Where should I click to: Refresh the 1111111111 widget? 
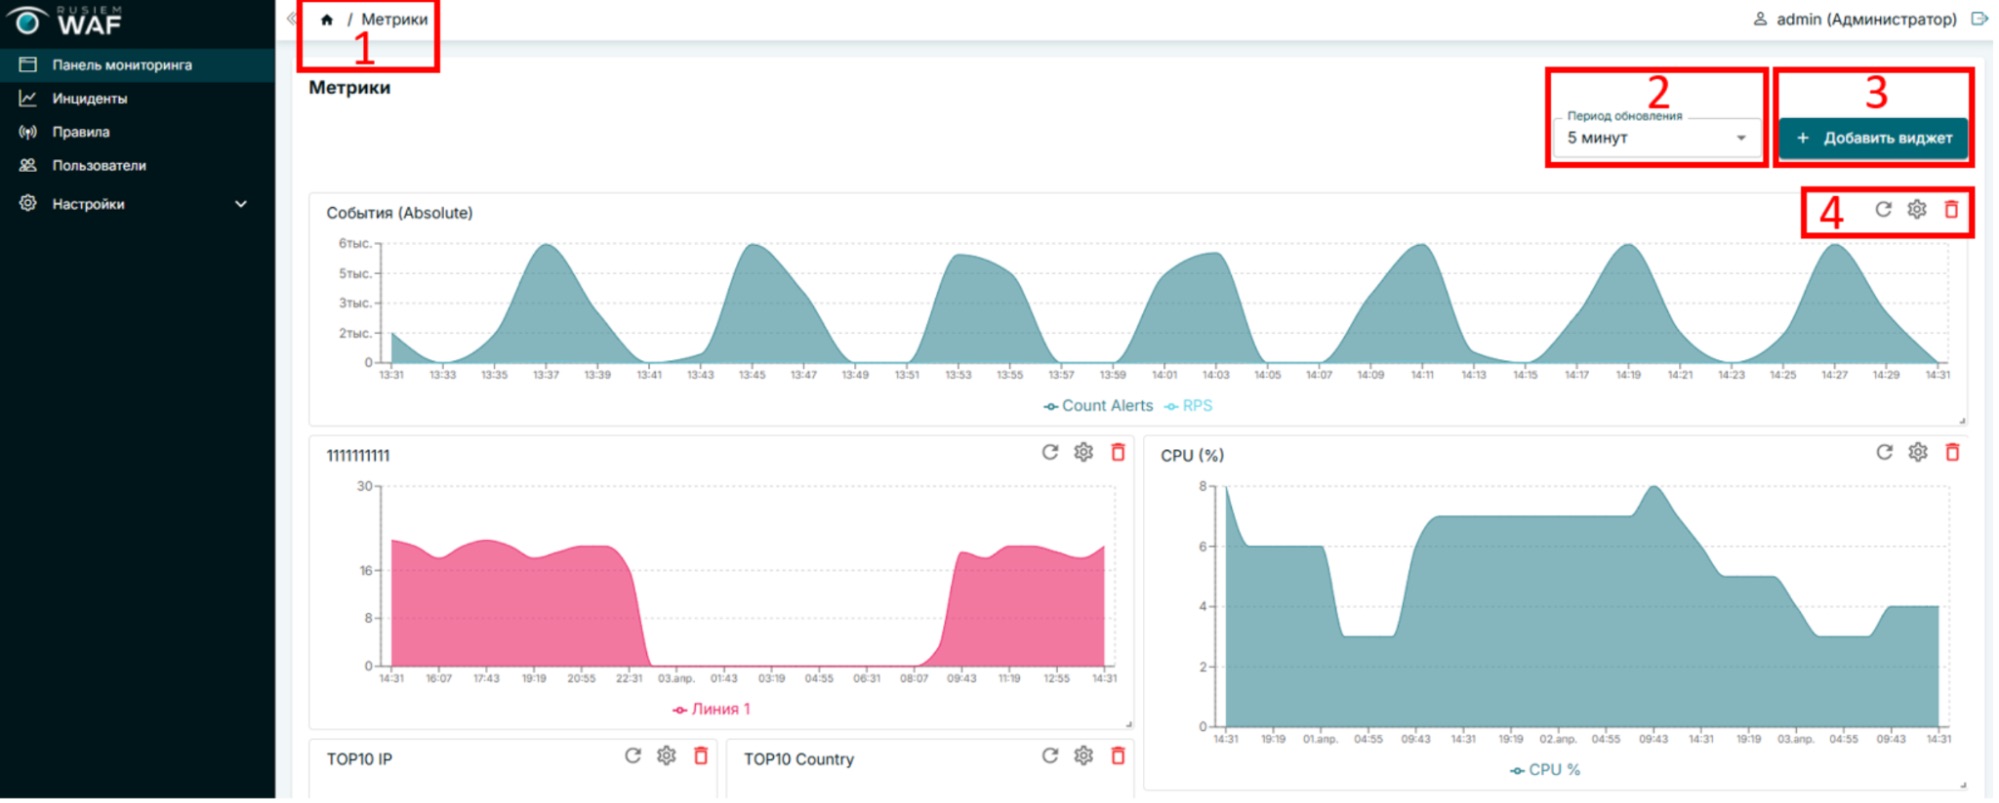pyautogui.click(x=1050, y=452)
